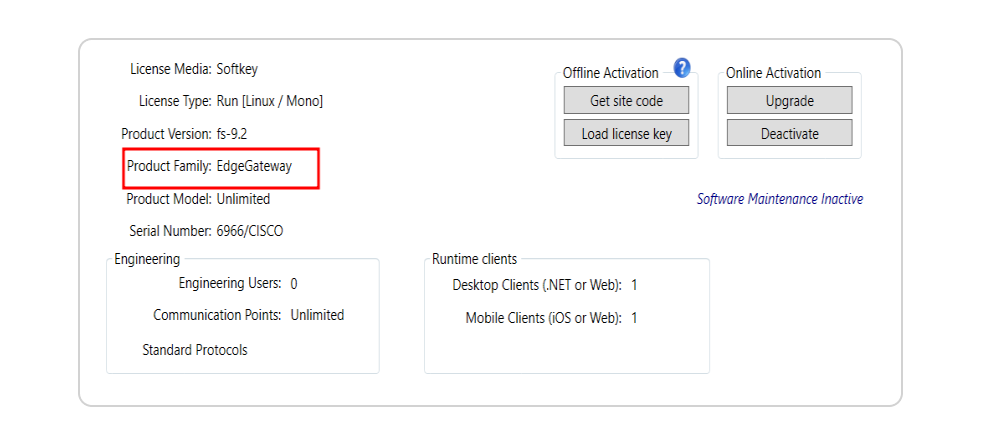The width and height of the screenshot is (981, 445).
Task: Select the Unlimited product model value
Action: click(243, 199)
